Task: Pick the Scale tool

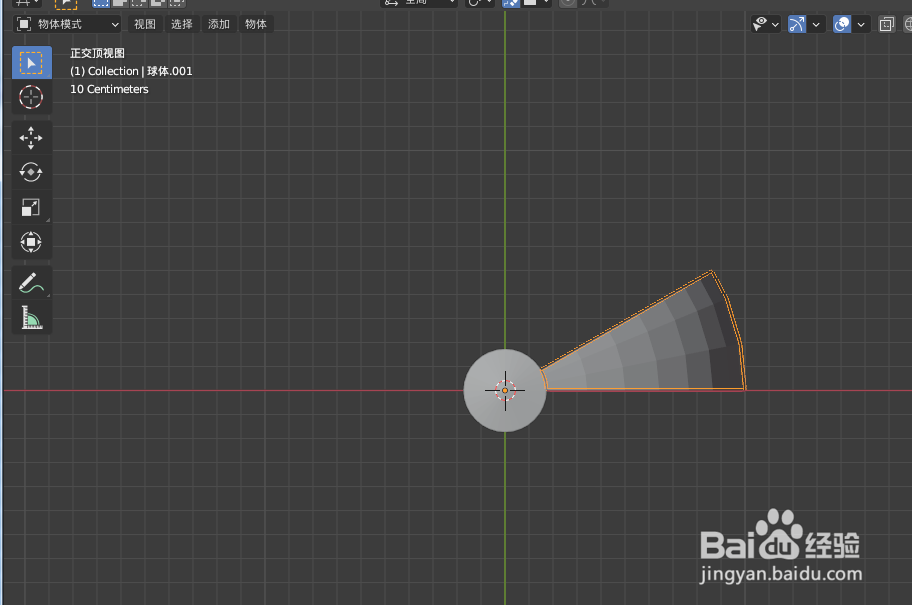Action: pos(31,207)
